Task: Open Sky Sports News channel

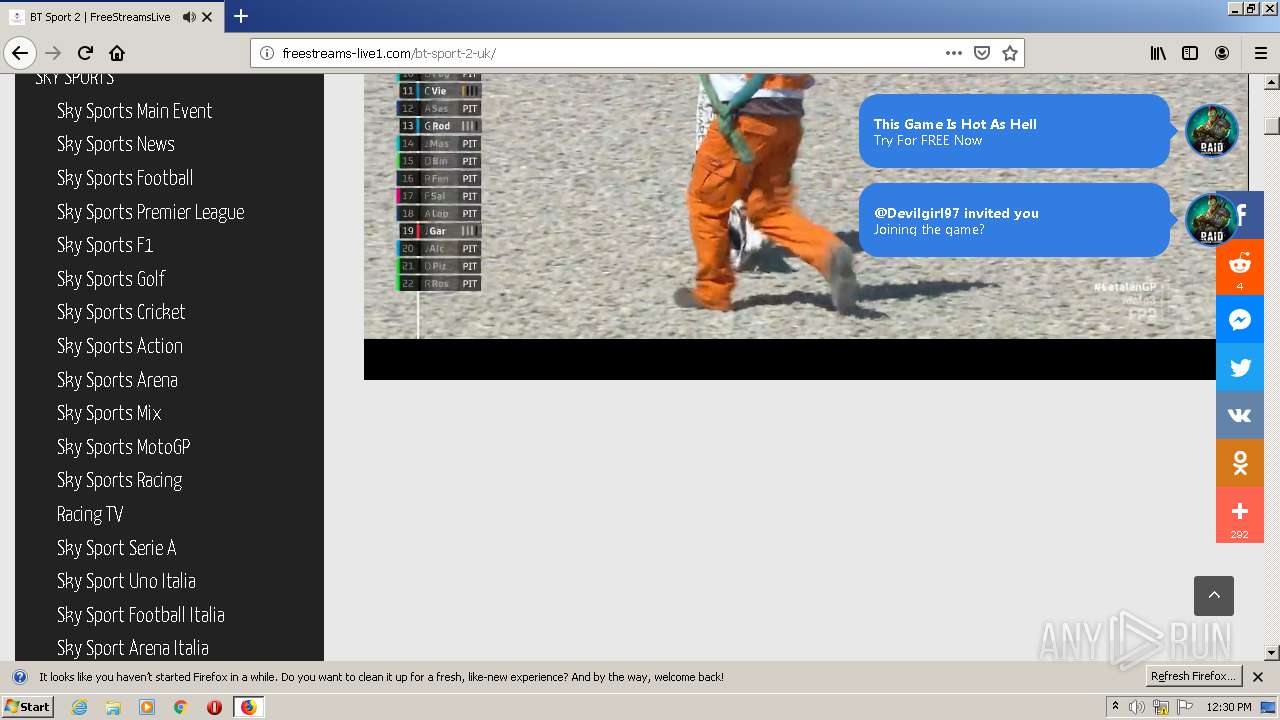Action: 116,144
